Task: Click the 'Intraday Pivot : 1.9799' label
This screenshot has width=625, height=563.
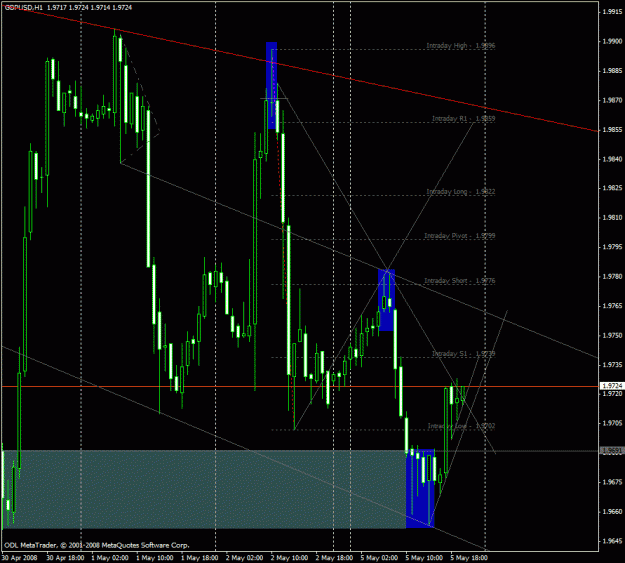Action: [x=459, y=236]
